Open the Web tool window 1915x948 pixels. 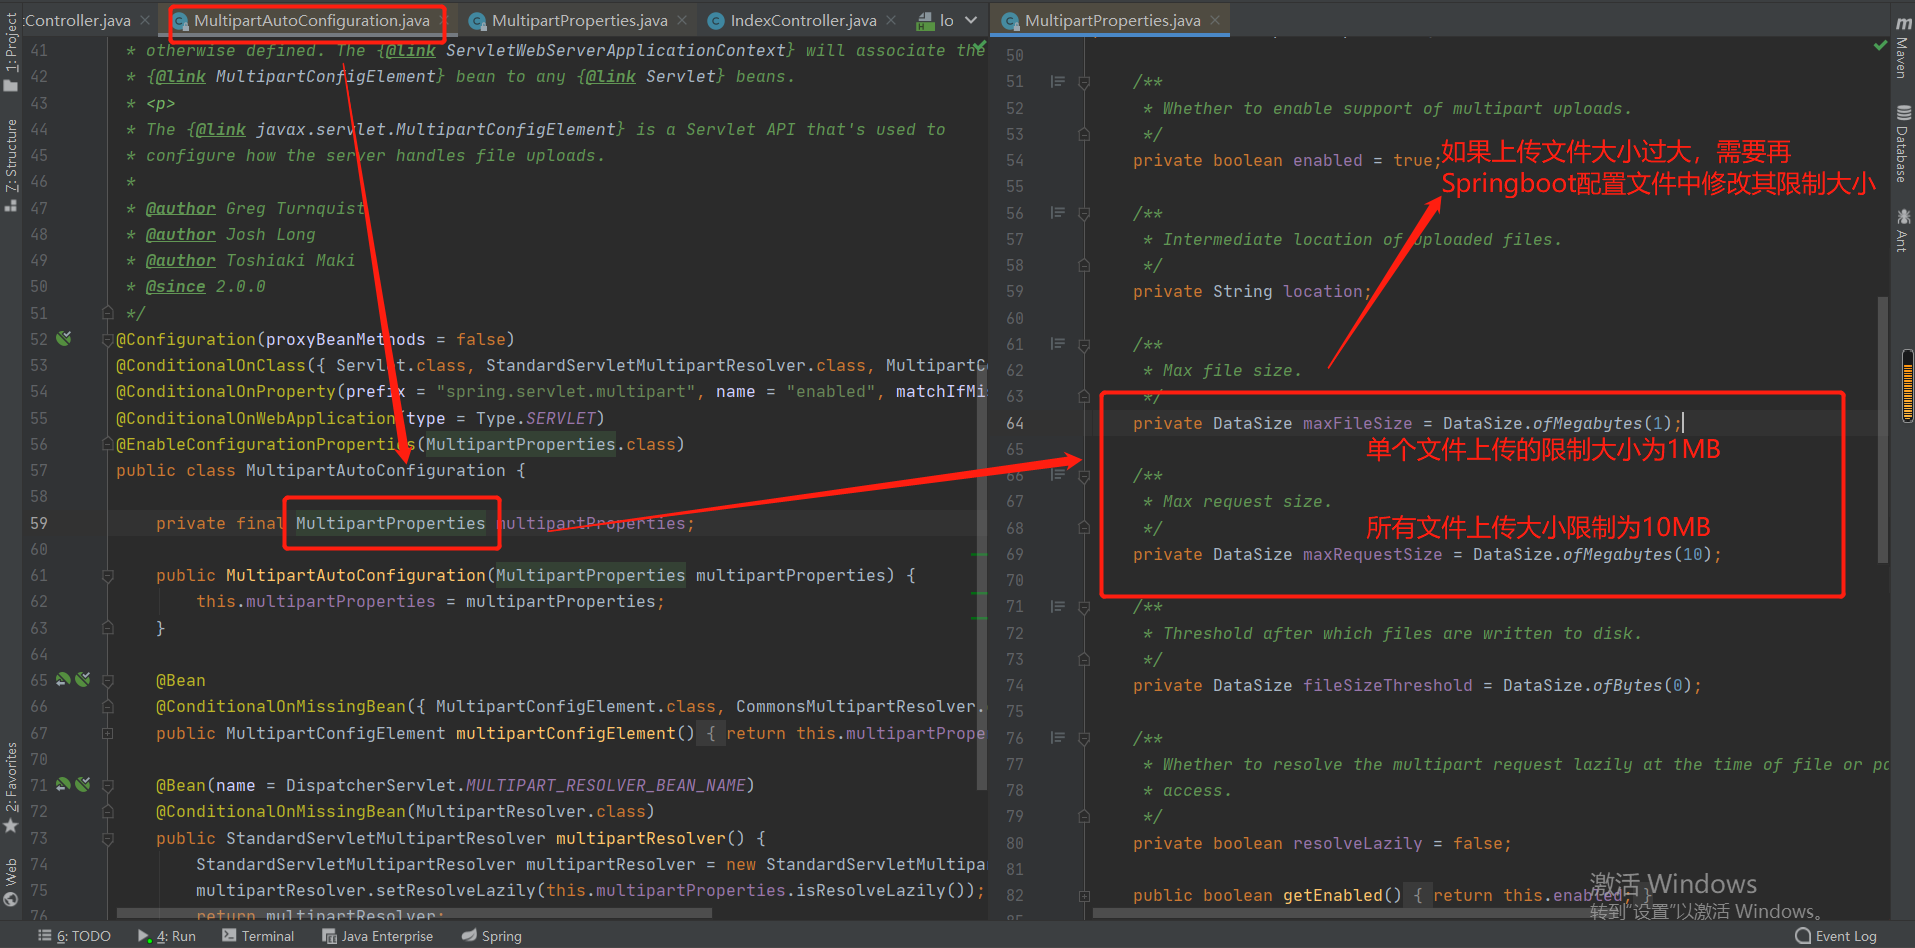point(11,882)
